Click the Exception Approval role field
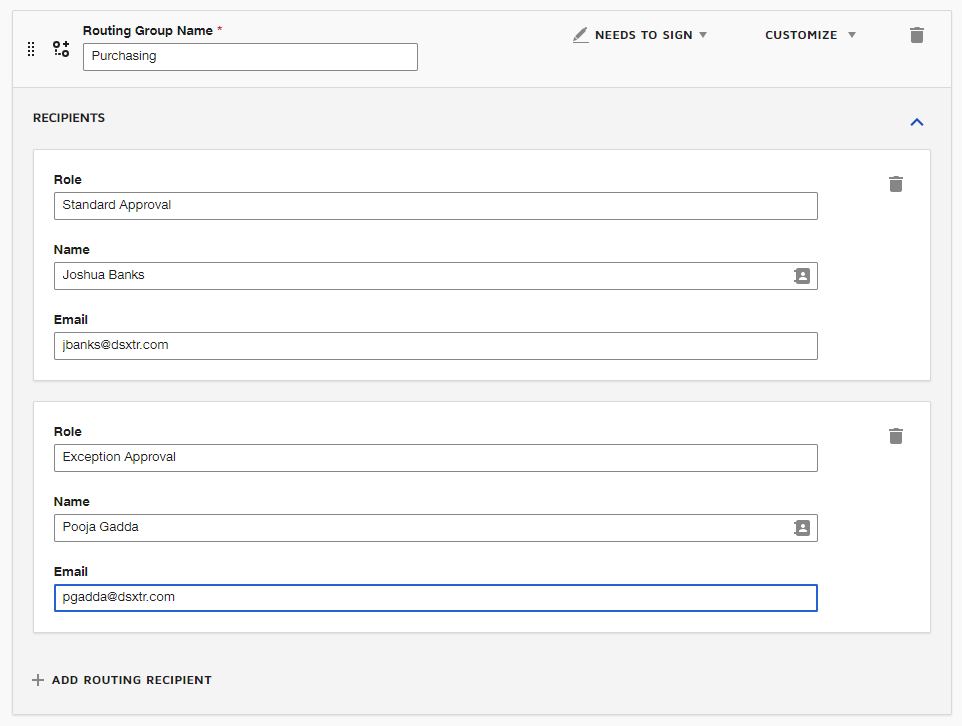The width and height of the screenshot is (962, 726). click(x=436, y=458)
